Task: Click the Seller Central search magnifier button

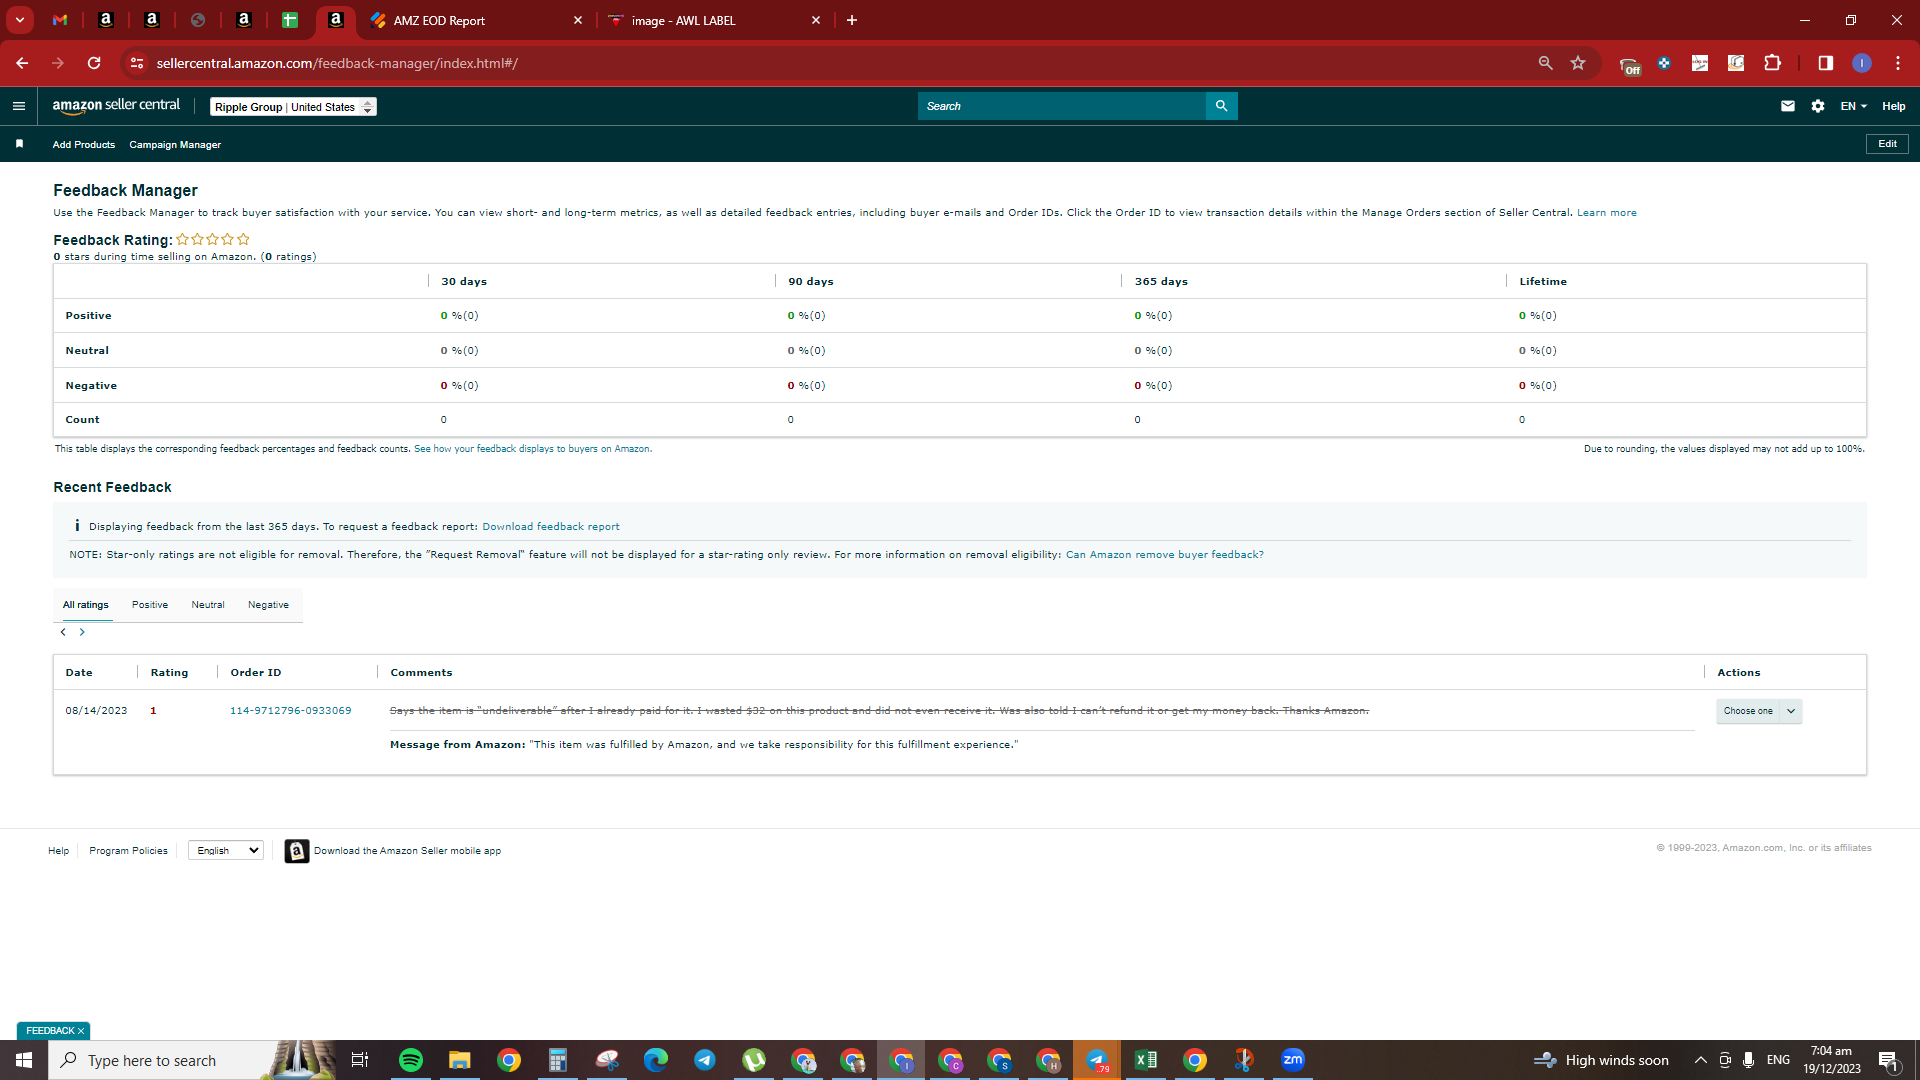Action: coord(1221,106)
